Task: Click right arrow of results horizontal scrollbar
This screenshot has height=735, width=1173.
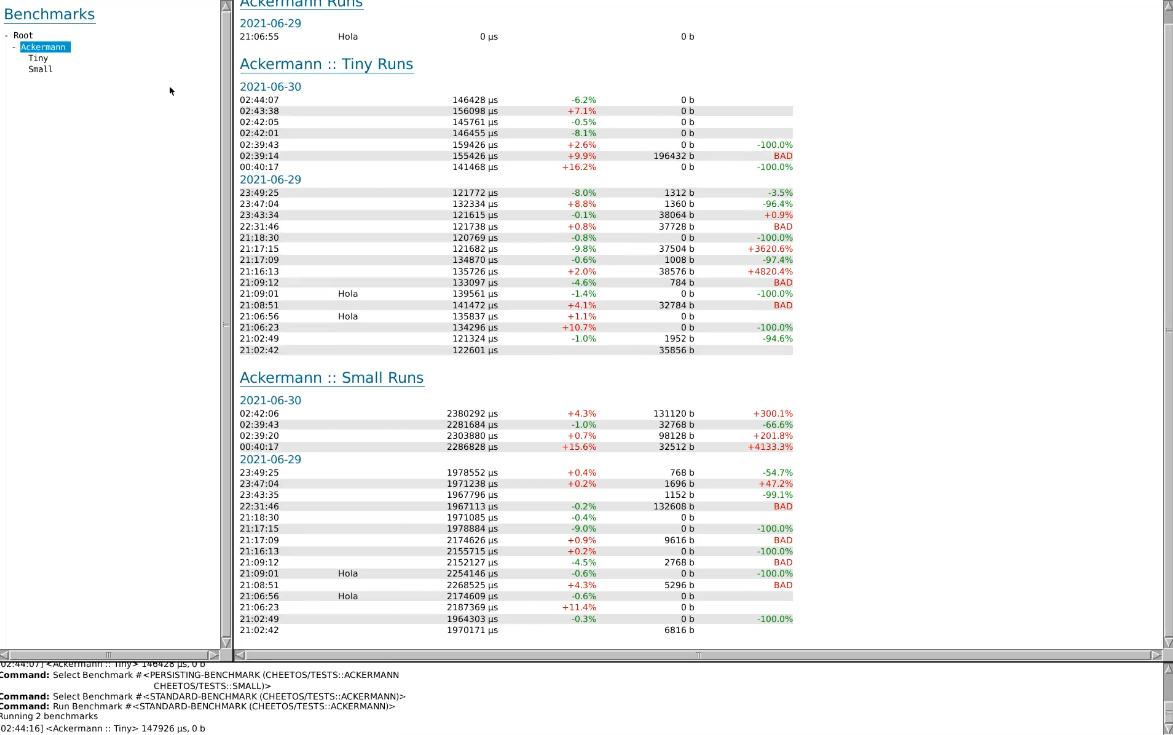Action: (x=1155, y=655)
